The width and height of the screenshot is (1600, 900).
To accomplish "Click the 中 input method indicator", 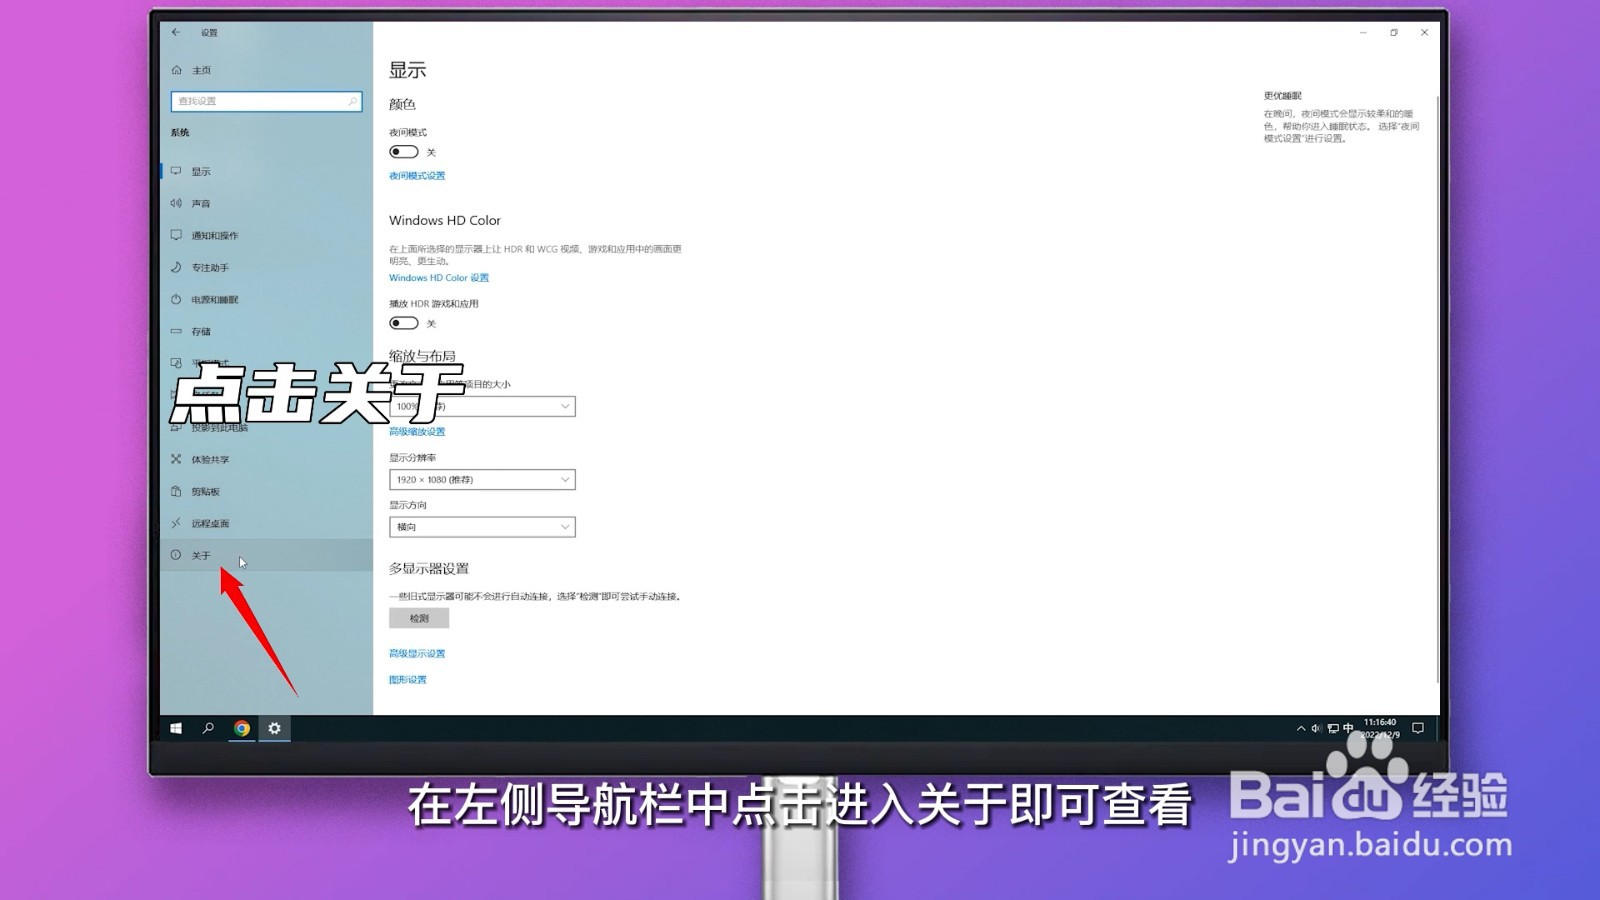I will tap(1348, 728).
